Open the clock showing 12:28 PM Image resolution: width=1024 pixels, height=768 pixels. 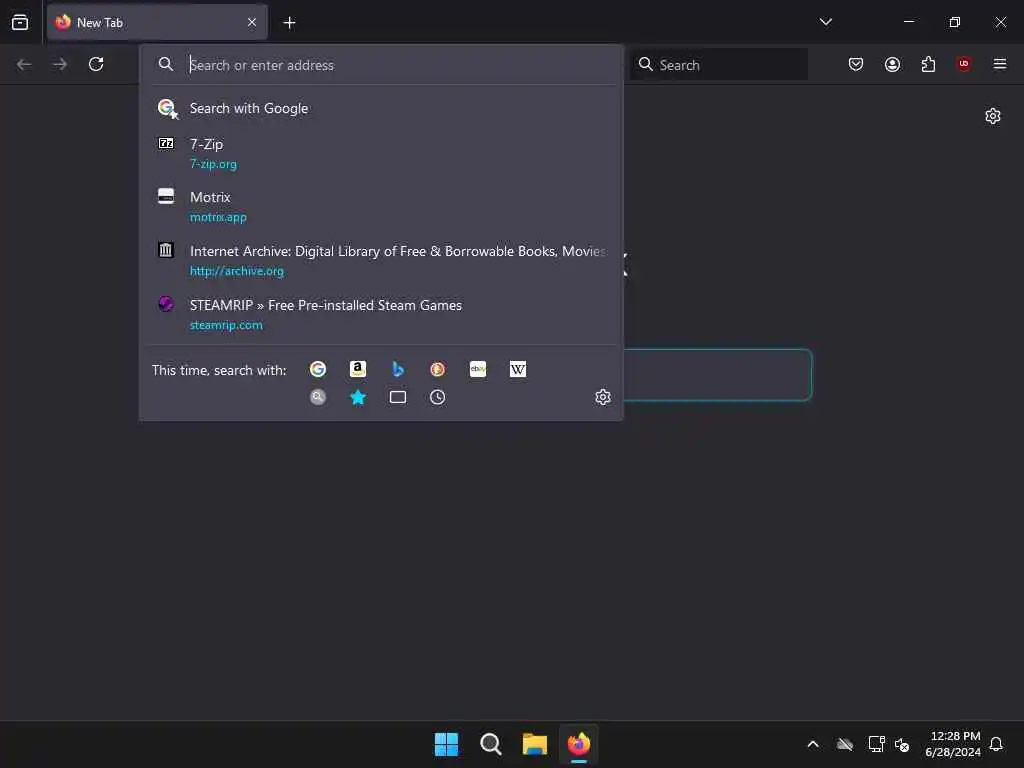click(x=953, y=744)
